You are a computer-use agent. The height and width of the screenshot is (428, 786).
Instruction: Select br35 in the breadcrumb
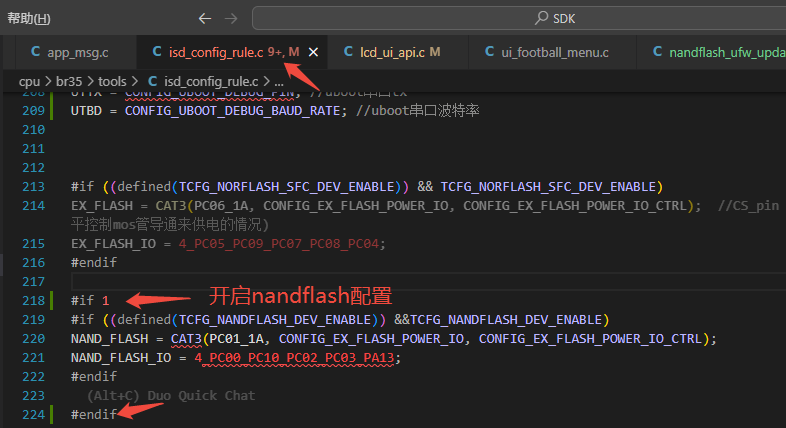click(x=69, y=81)
